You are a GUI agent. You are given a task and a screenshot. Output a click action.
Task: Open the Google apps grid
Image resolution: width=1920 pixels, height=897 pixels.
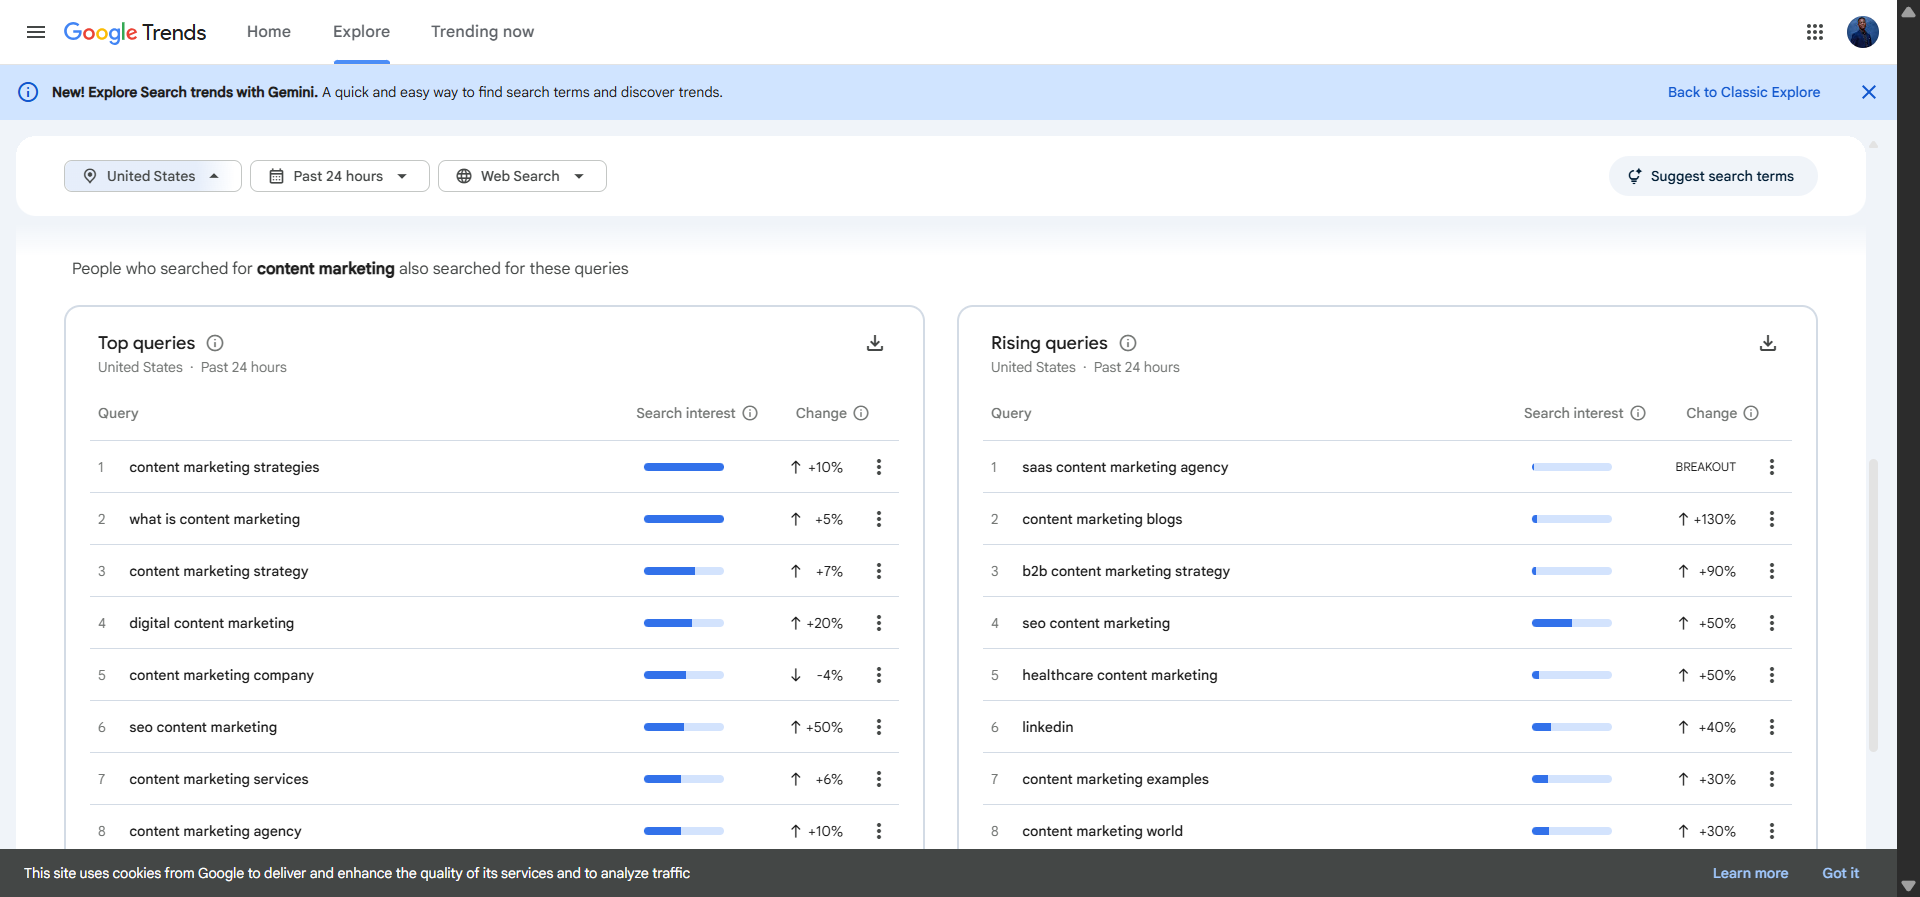[x=1815, y=32]
